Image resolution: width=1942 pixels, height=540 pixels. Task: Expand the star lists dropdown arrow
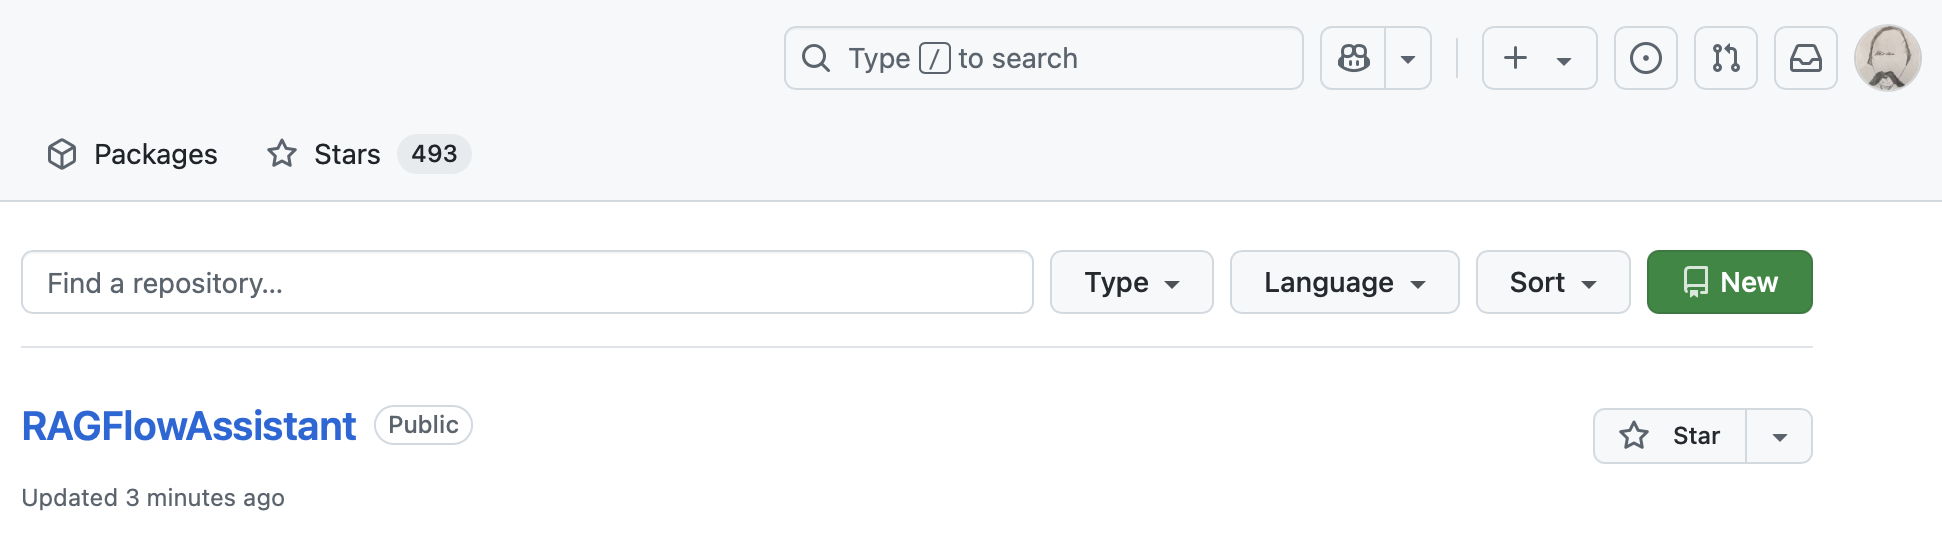(x=1779, y=436)
